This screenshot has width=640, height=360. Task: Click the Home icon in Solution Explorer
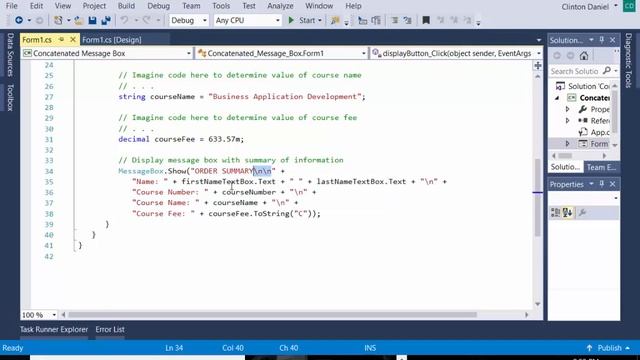pyautogui.click(x=584, y=56)
